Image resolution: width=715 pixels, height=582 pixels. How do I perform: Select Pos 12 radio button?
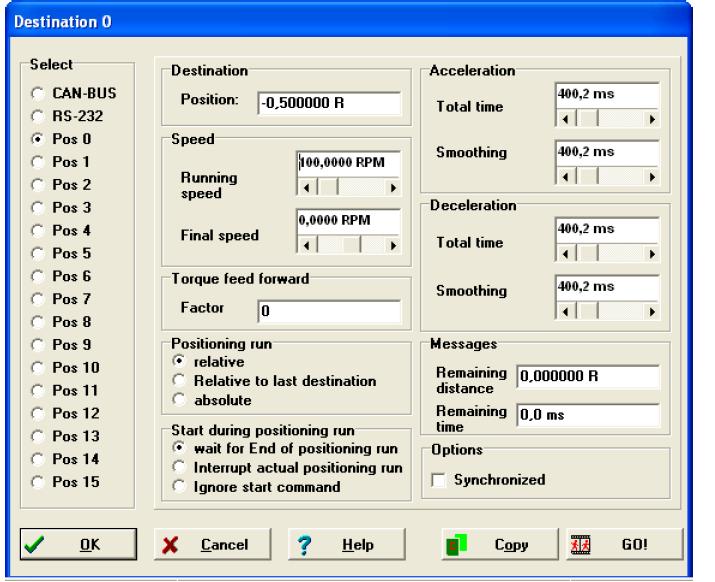(37, 413)
